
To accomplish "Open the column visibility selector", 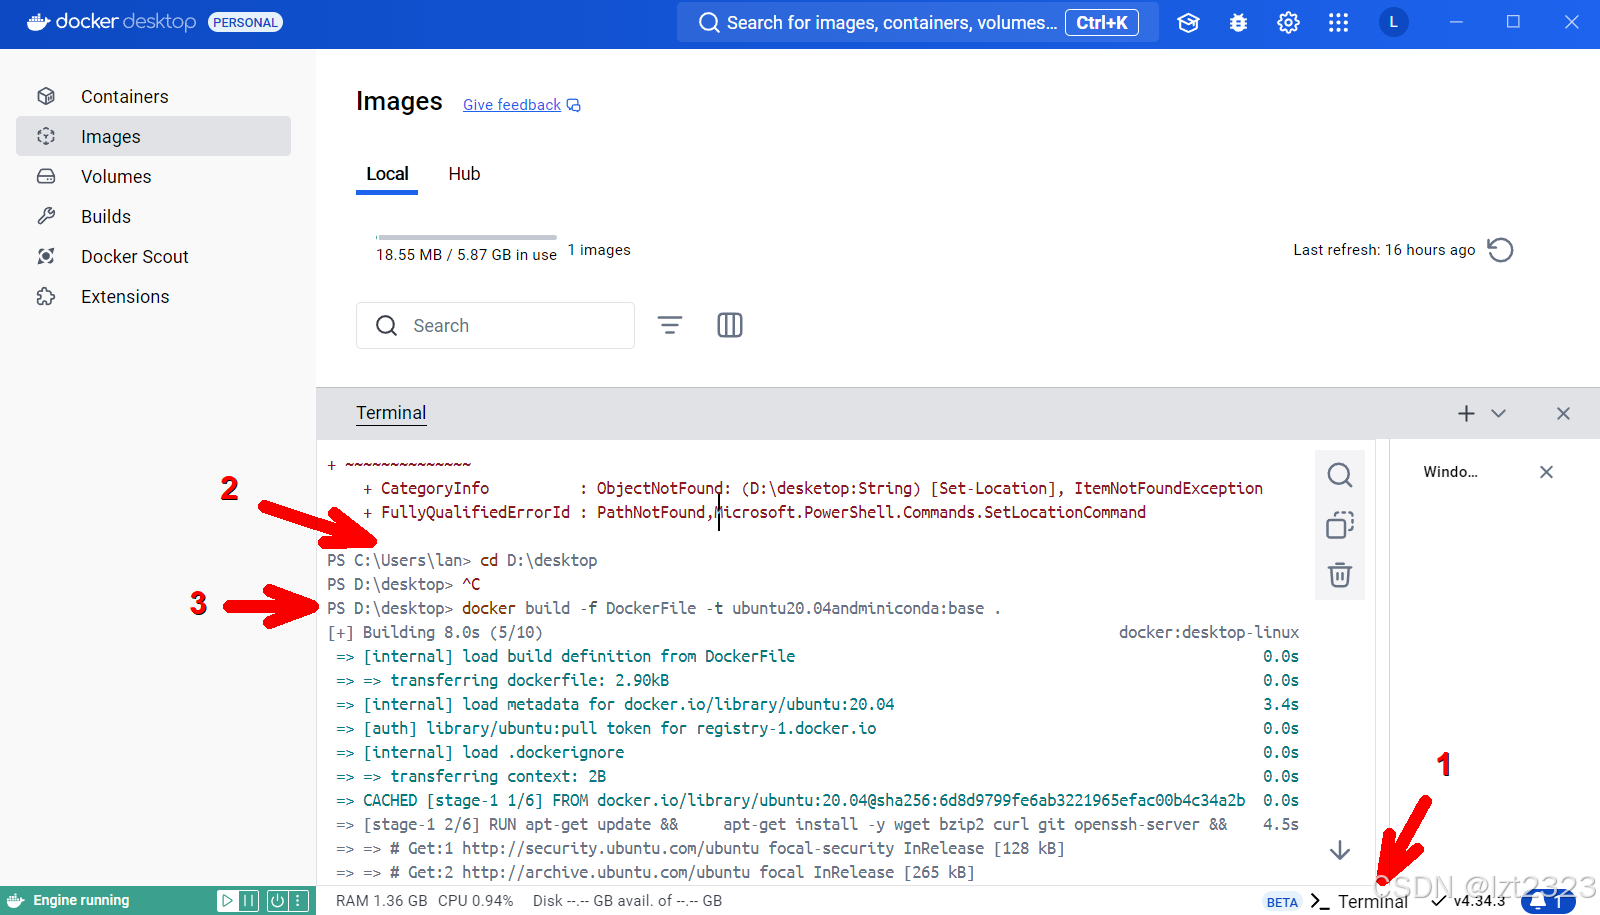I will pyautogui.click(x=730, y=325).
